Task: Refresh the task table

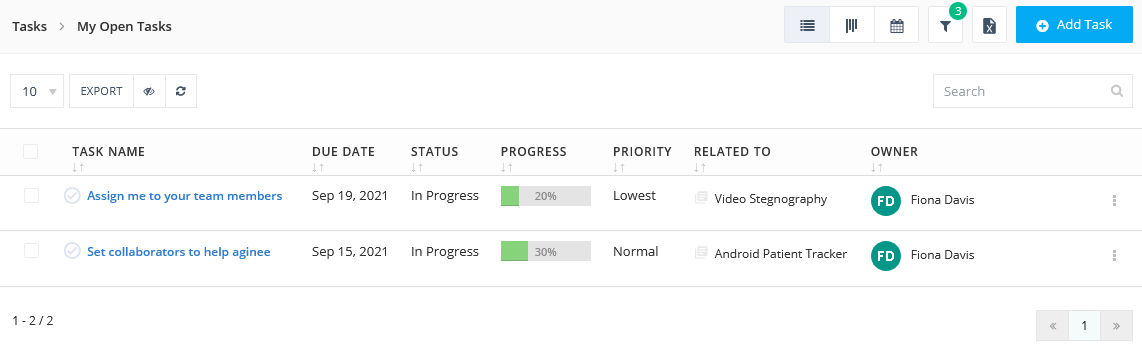Action: pos(181,91)
